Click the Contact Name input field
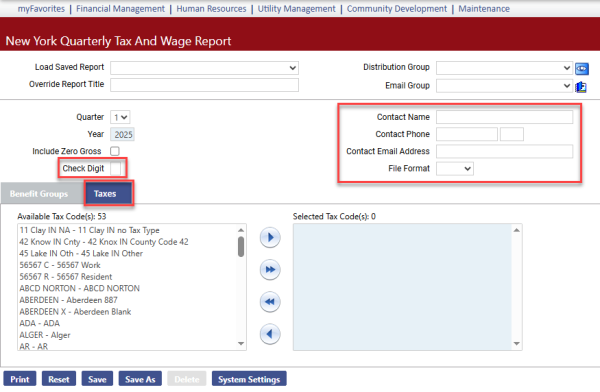The image size is (600, 392). [x=504, y=117]
